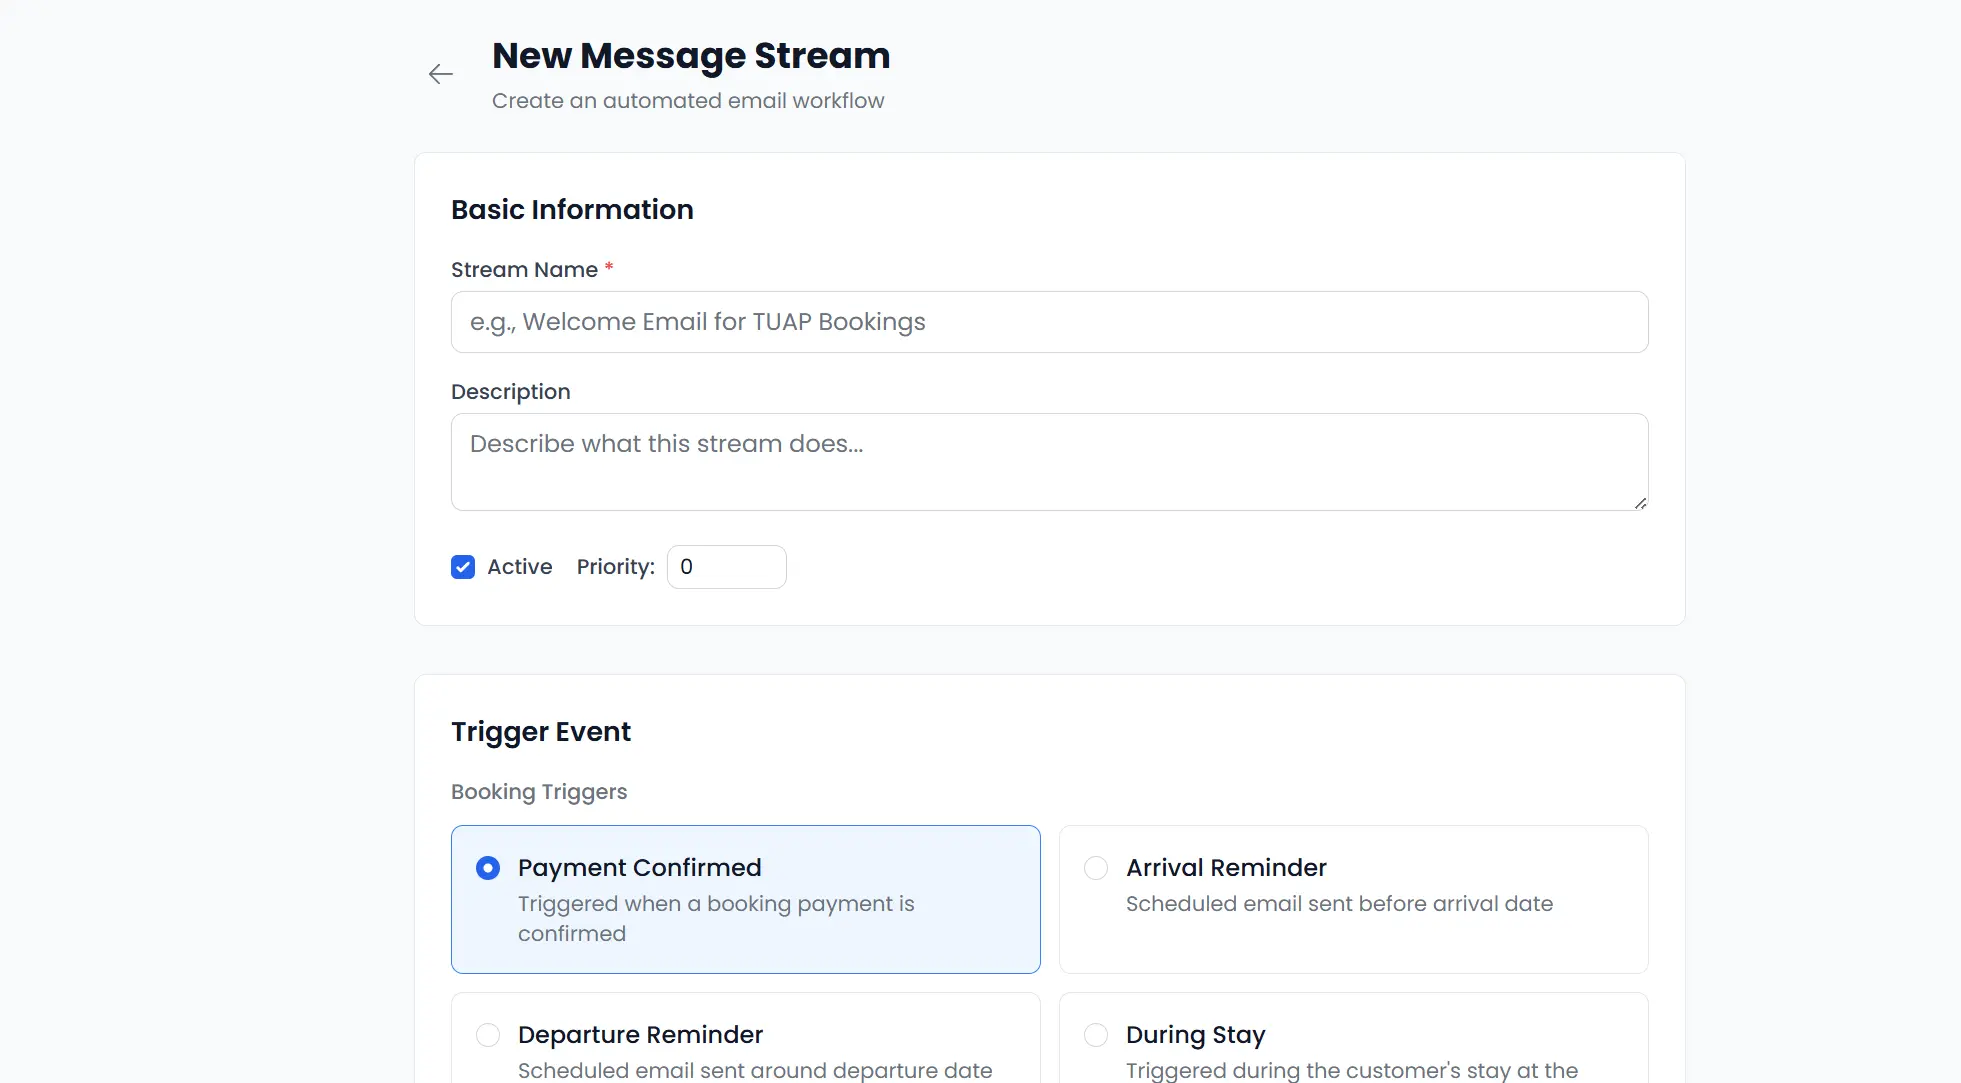1961x1083 pixels.
Task: Choose the Departure Reminder trigger option
Action: tap(487, 1035)
